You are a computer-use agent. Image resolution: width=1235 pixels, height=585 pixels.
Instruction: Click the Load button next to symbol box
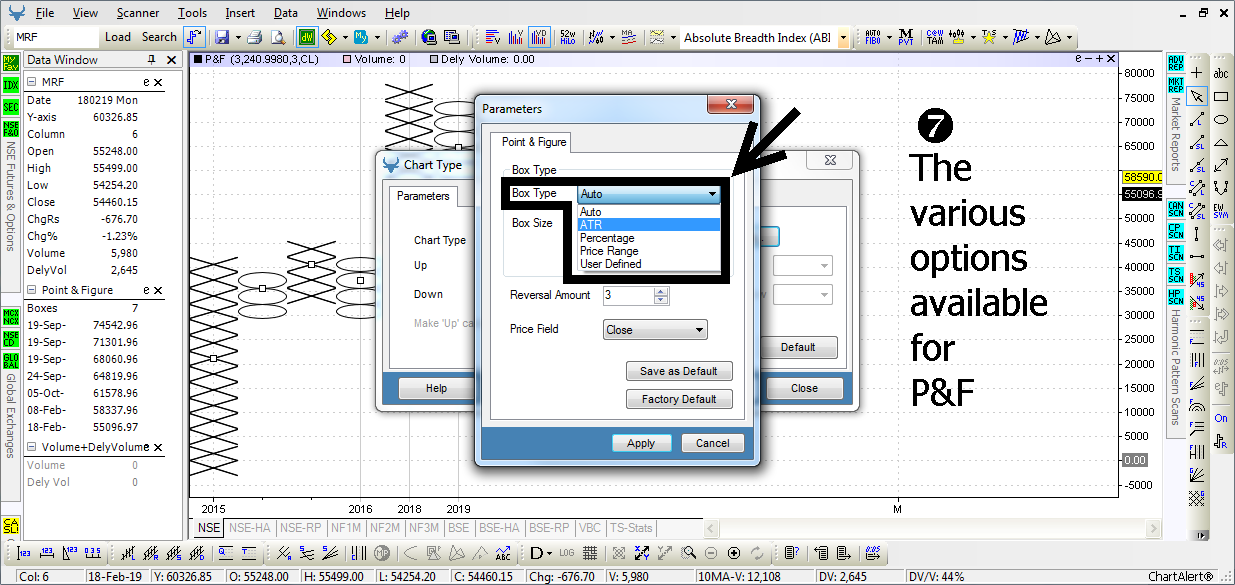pos(118,37)
